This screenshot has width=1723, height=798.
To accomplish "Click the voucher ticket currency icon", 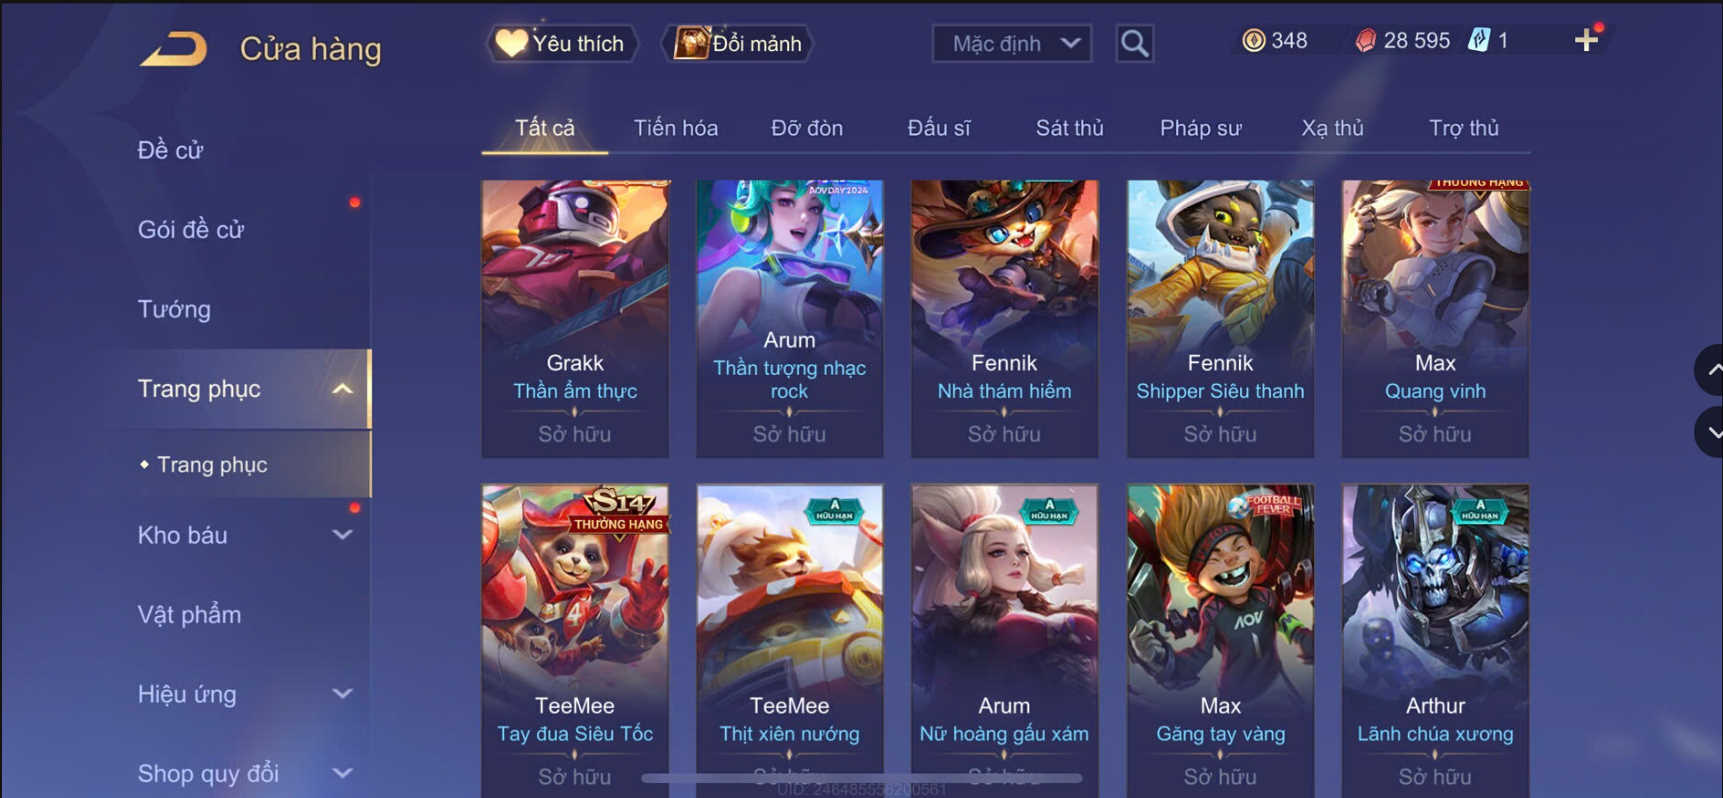I will (x=1479, y=40).
